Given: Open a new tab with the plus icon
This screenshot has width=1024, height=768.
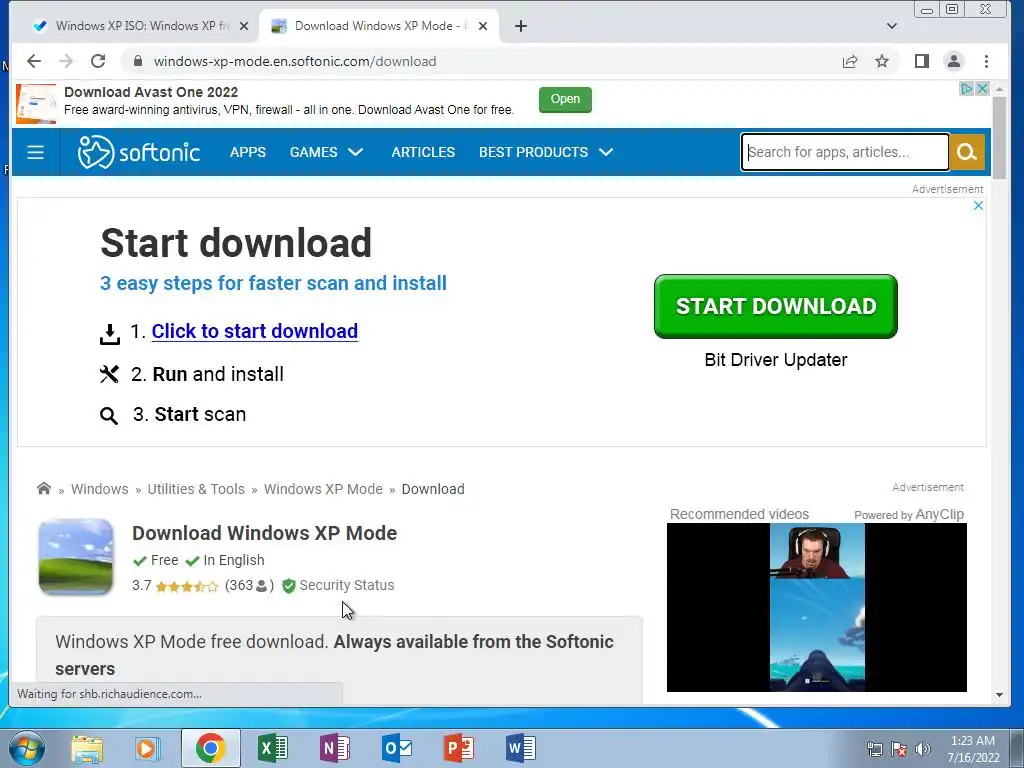Looking at the screenshot, I should pyautogui.click(x=520, y=26).
